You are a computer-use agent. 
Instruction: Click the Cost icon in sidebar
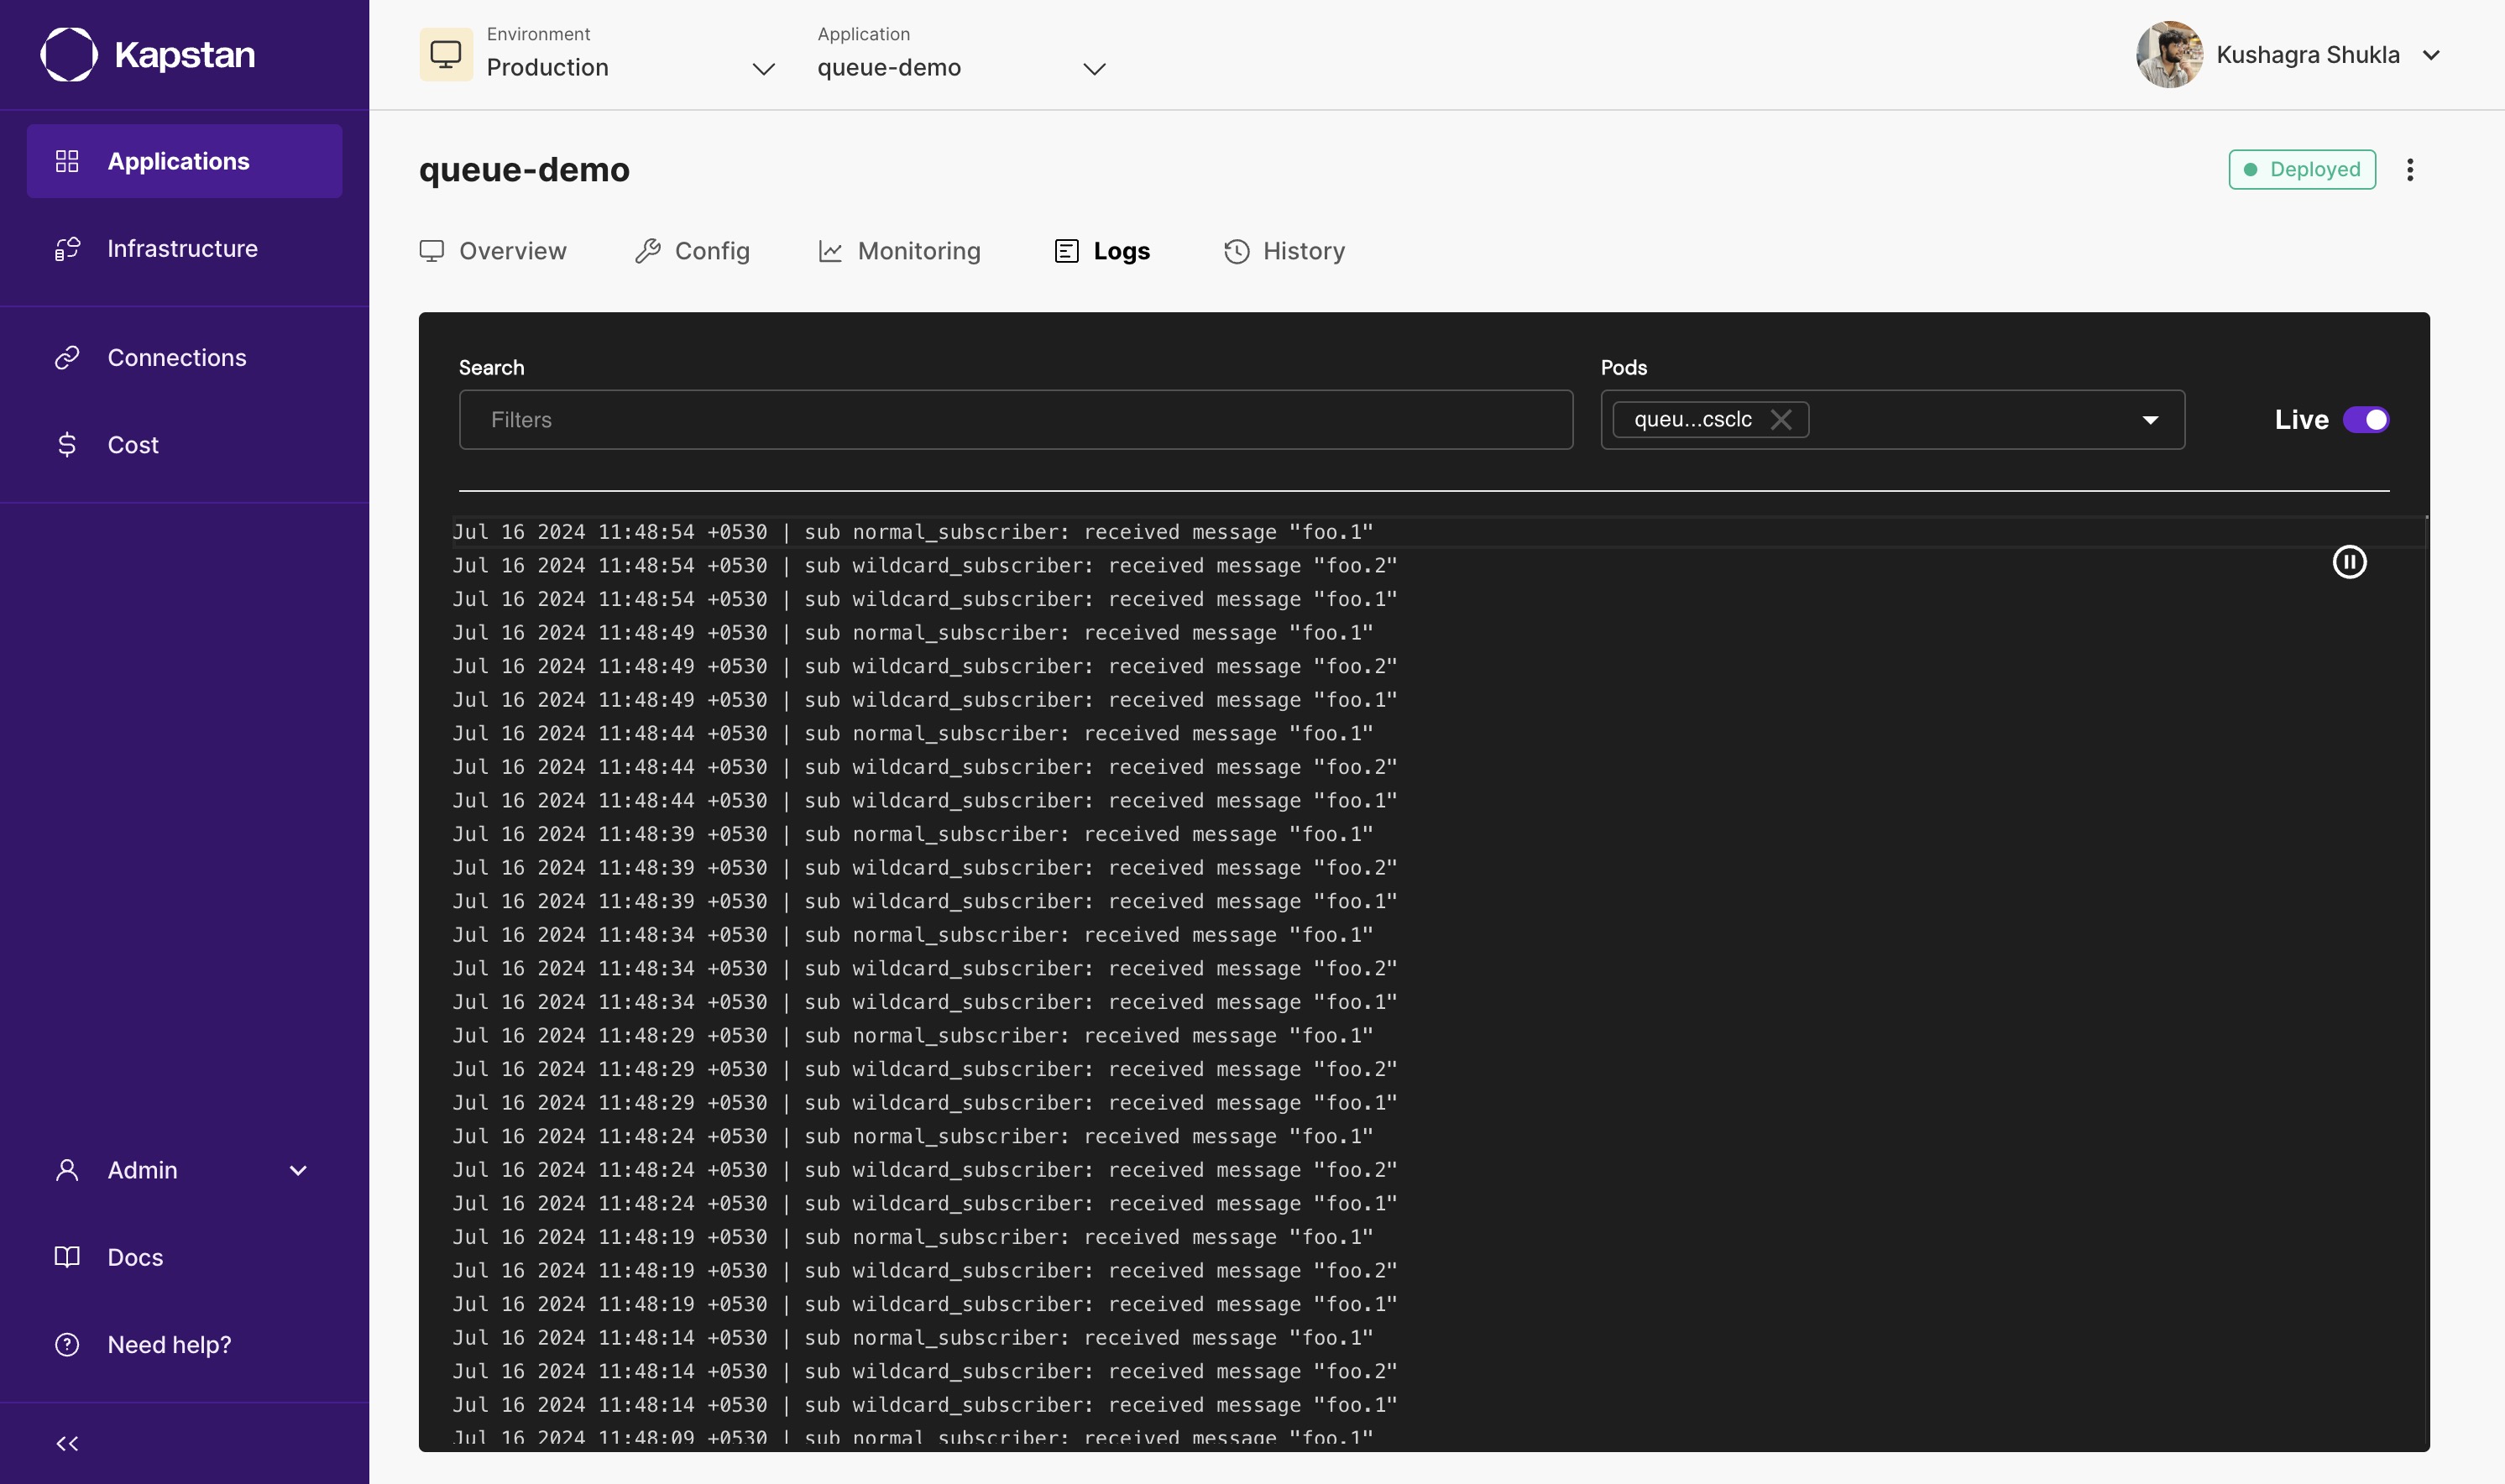tap(65, 445)
